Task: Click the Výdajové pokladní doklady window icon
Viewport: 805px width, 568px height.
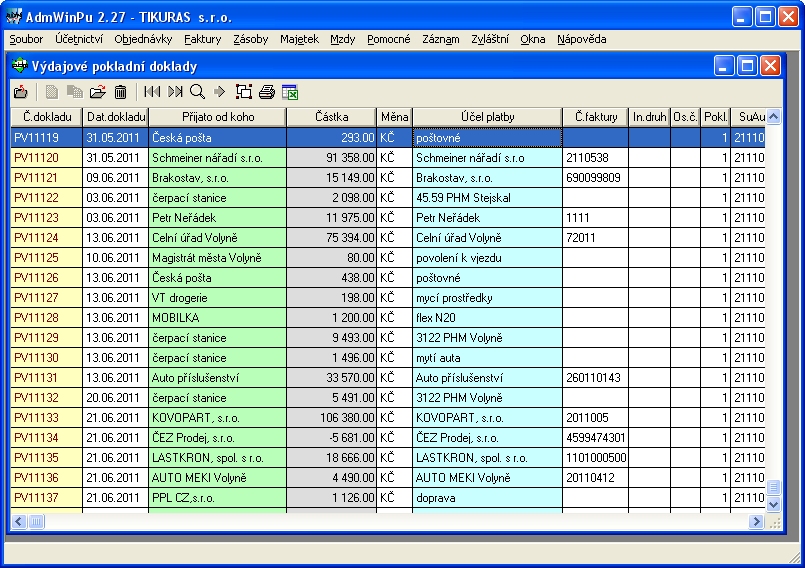Action: 20,66
